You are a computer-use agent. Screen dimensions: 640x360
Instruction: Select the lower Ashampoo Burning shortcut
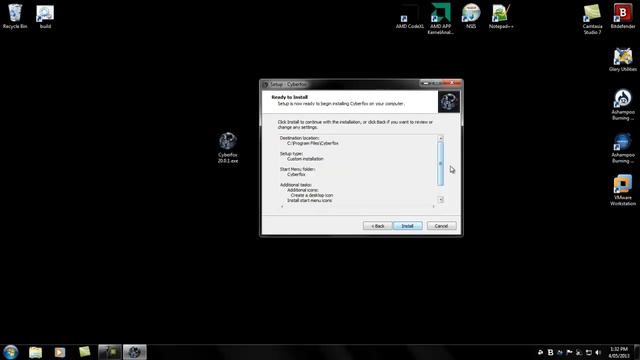coord(623,148)
